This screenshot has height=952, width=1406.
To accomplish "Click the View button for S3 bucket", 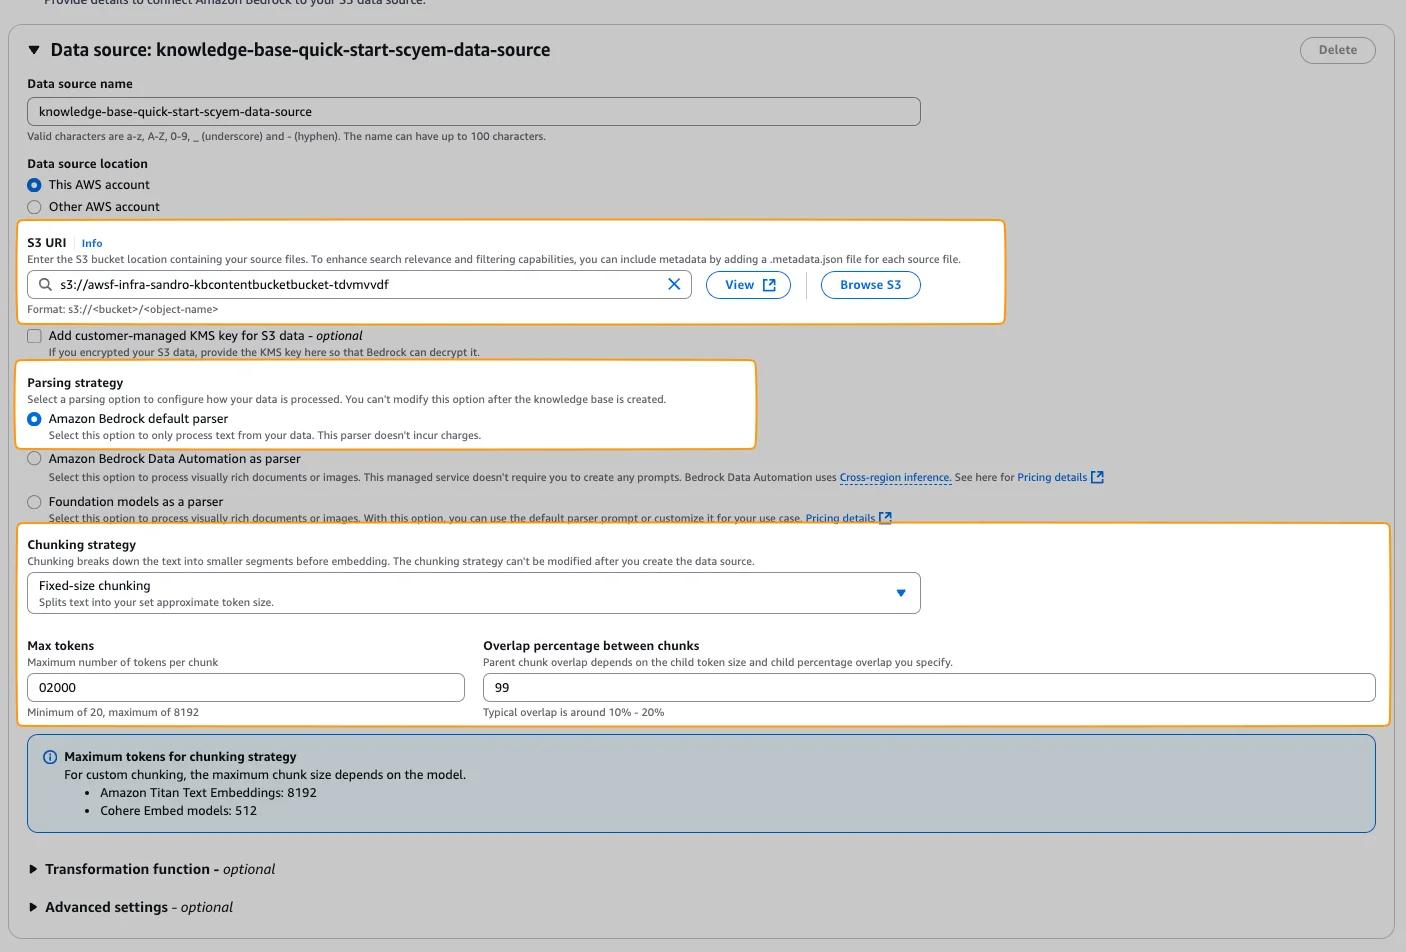I will tap(748, 285).
